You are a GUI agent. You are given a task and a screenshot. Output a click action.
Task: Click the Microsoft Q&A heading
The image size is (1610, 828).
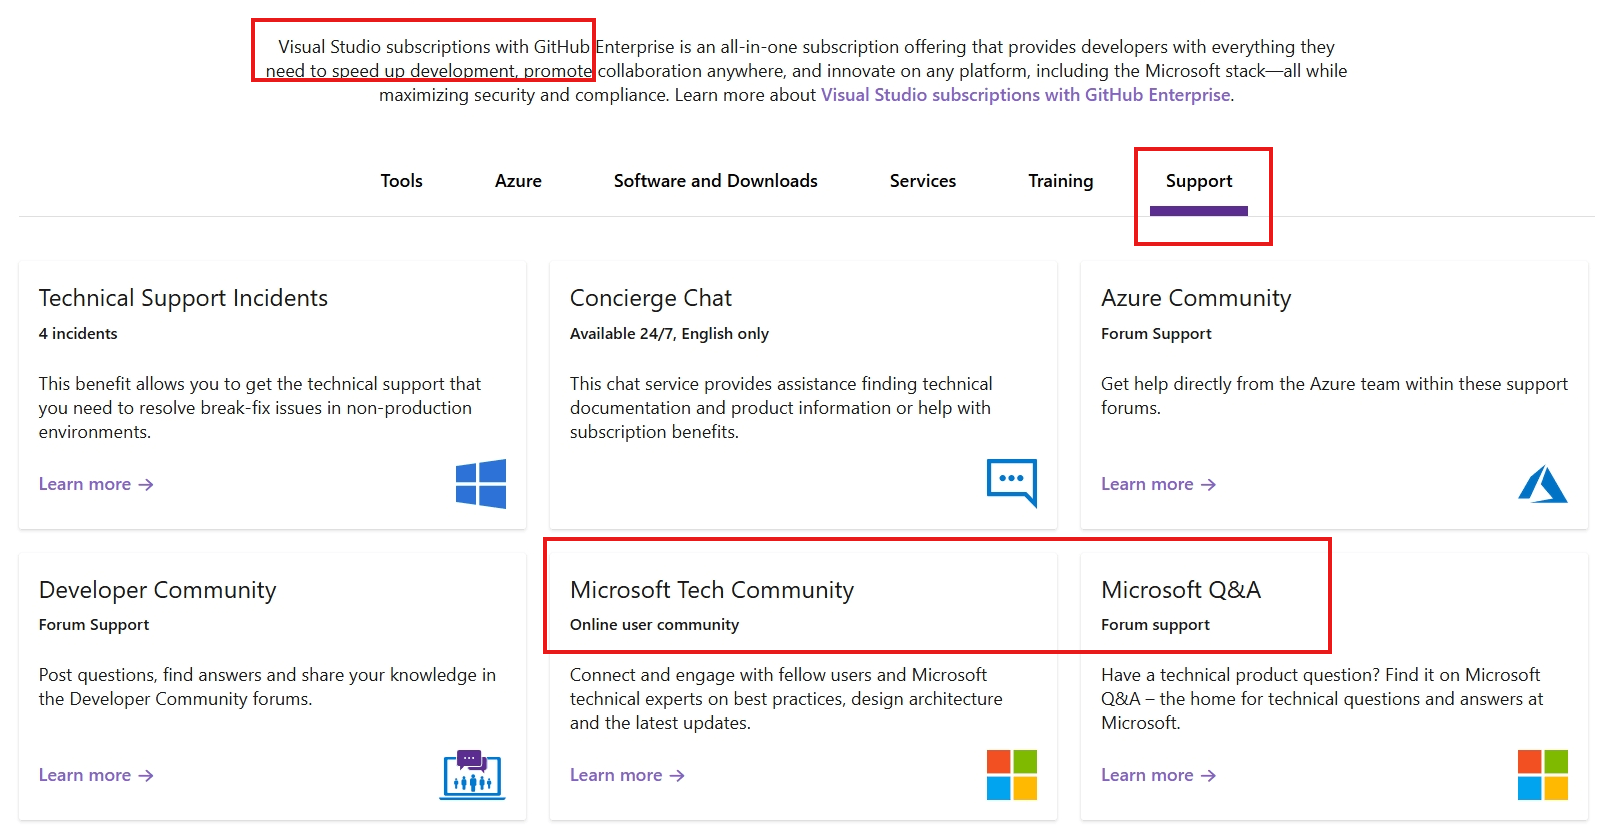coord(1181,590)
